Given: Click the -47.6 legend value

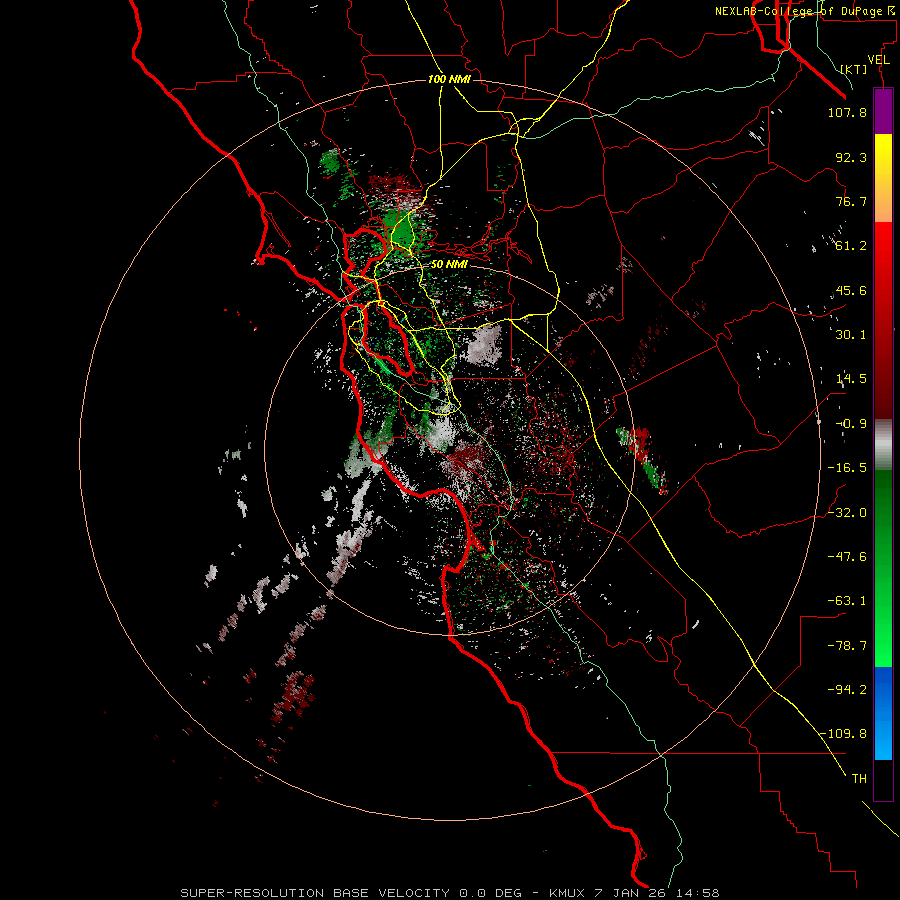Looking at the screenshot, I should tap(847, 557).
